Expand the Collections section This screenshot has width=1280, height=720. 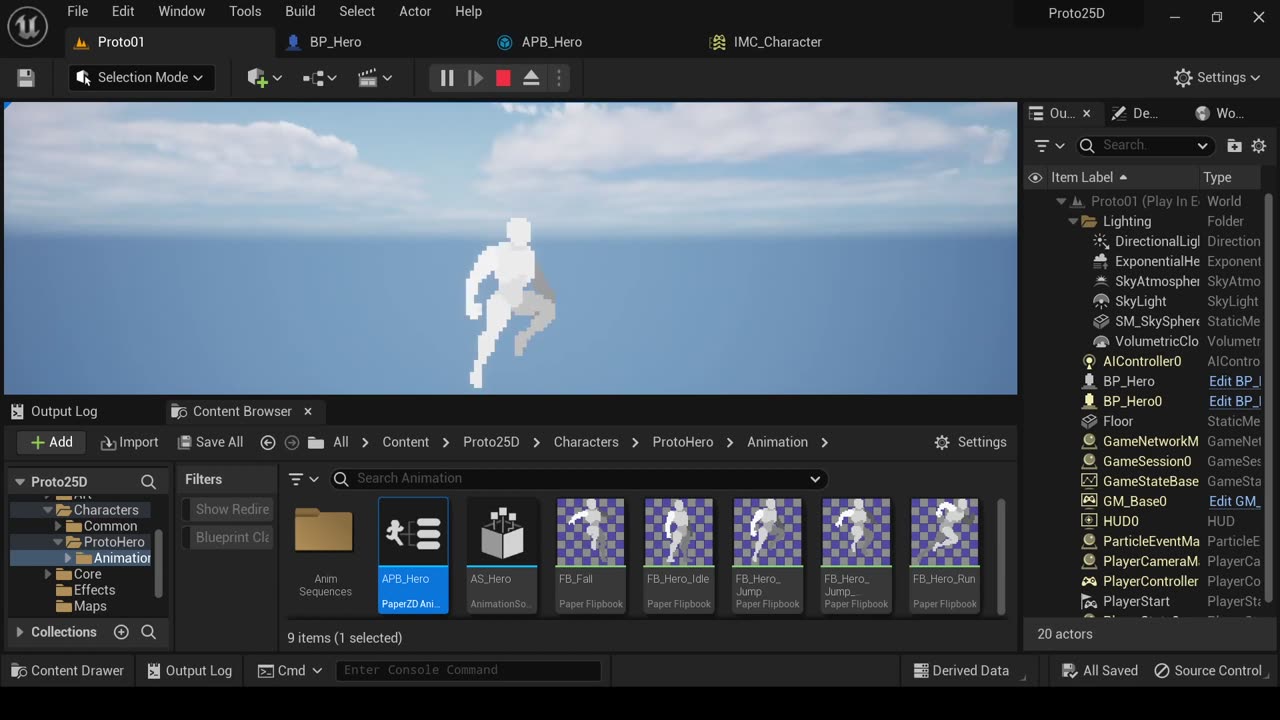[19, 632]
